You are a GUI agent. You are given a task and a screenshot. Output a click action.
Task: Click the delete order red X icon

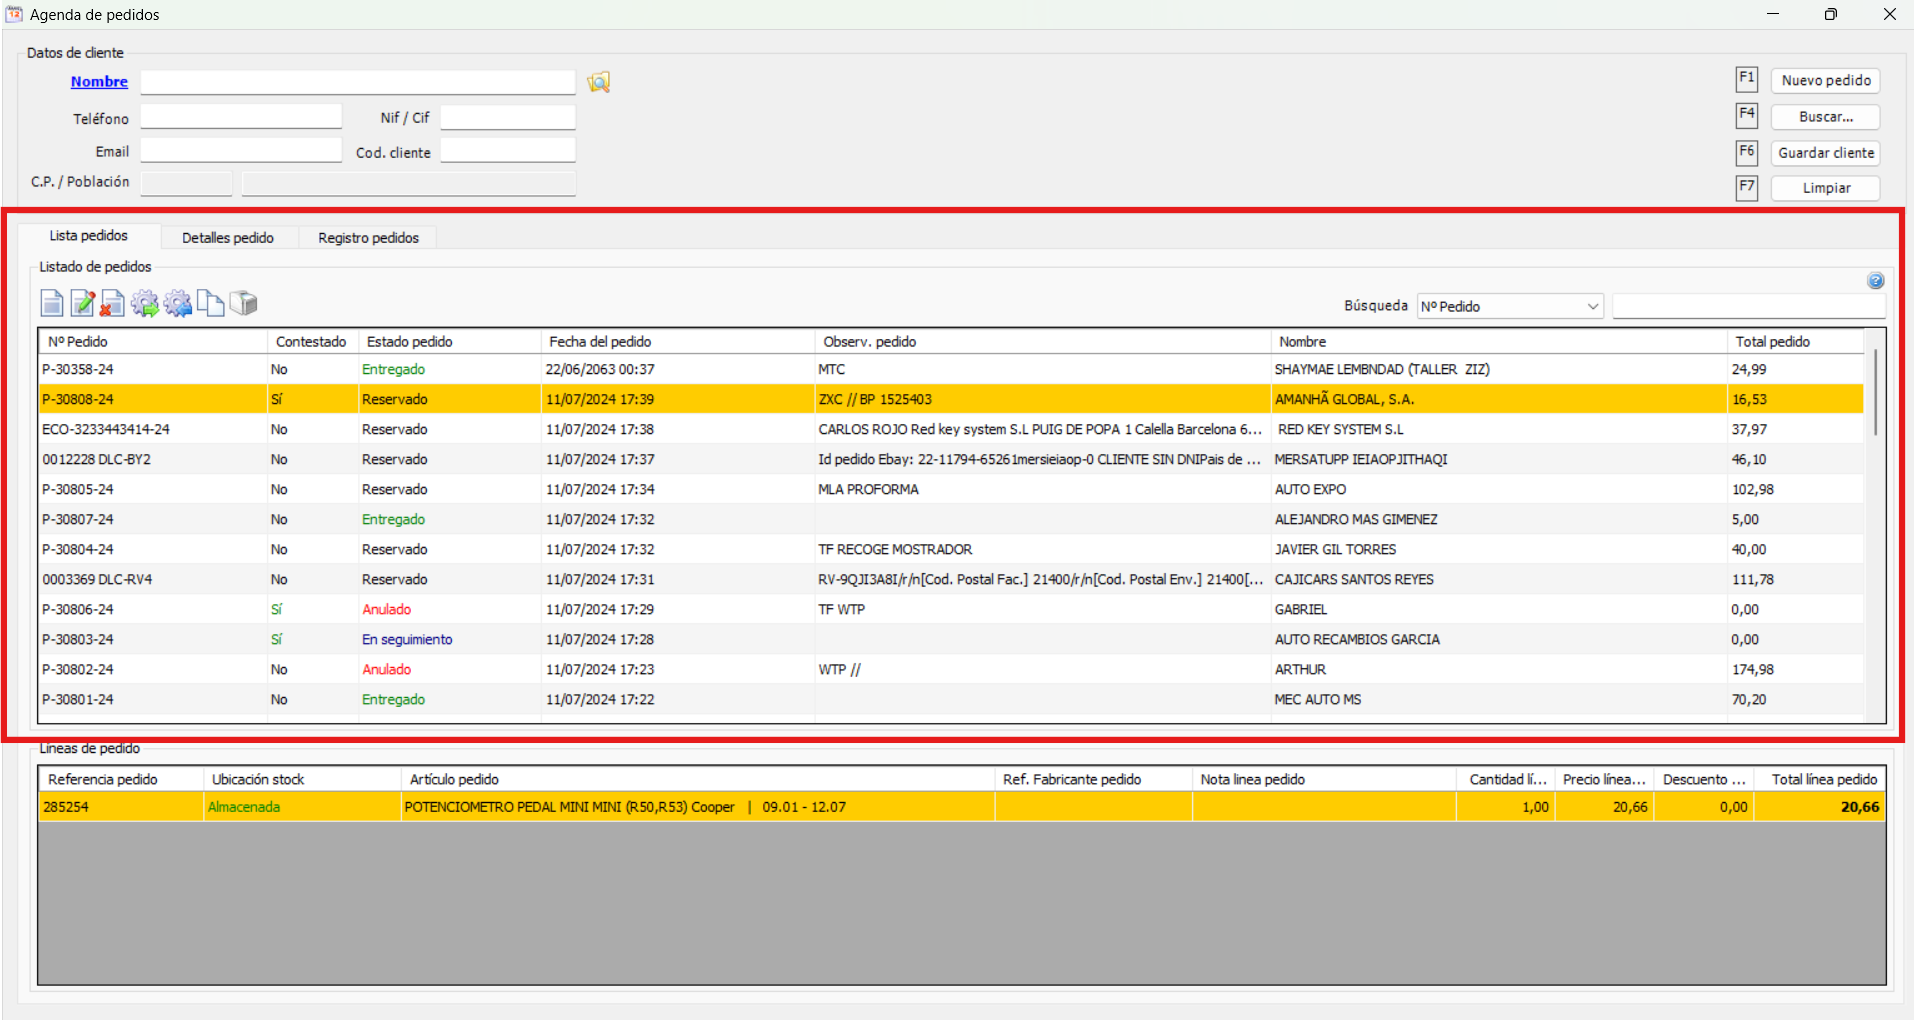[x=113, y=303]
